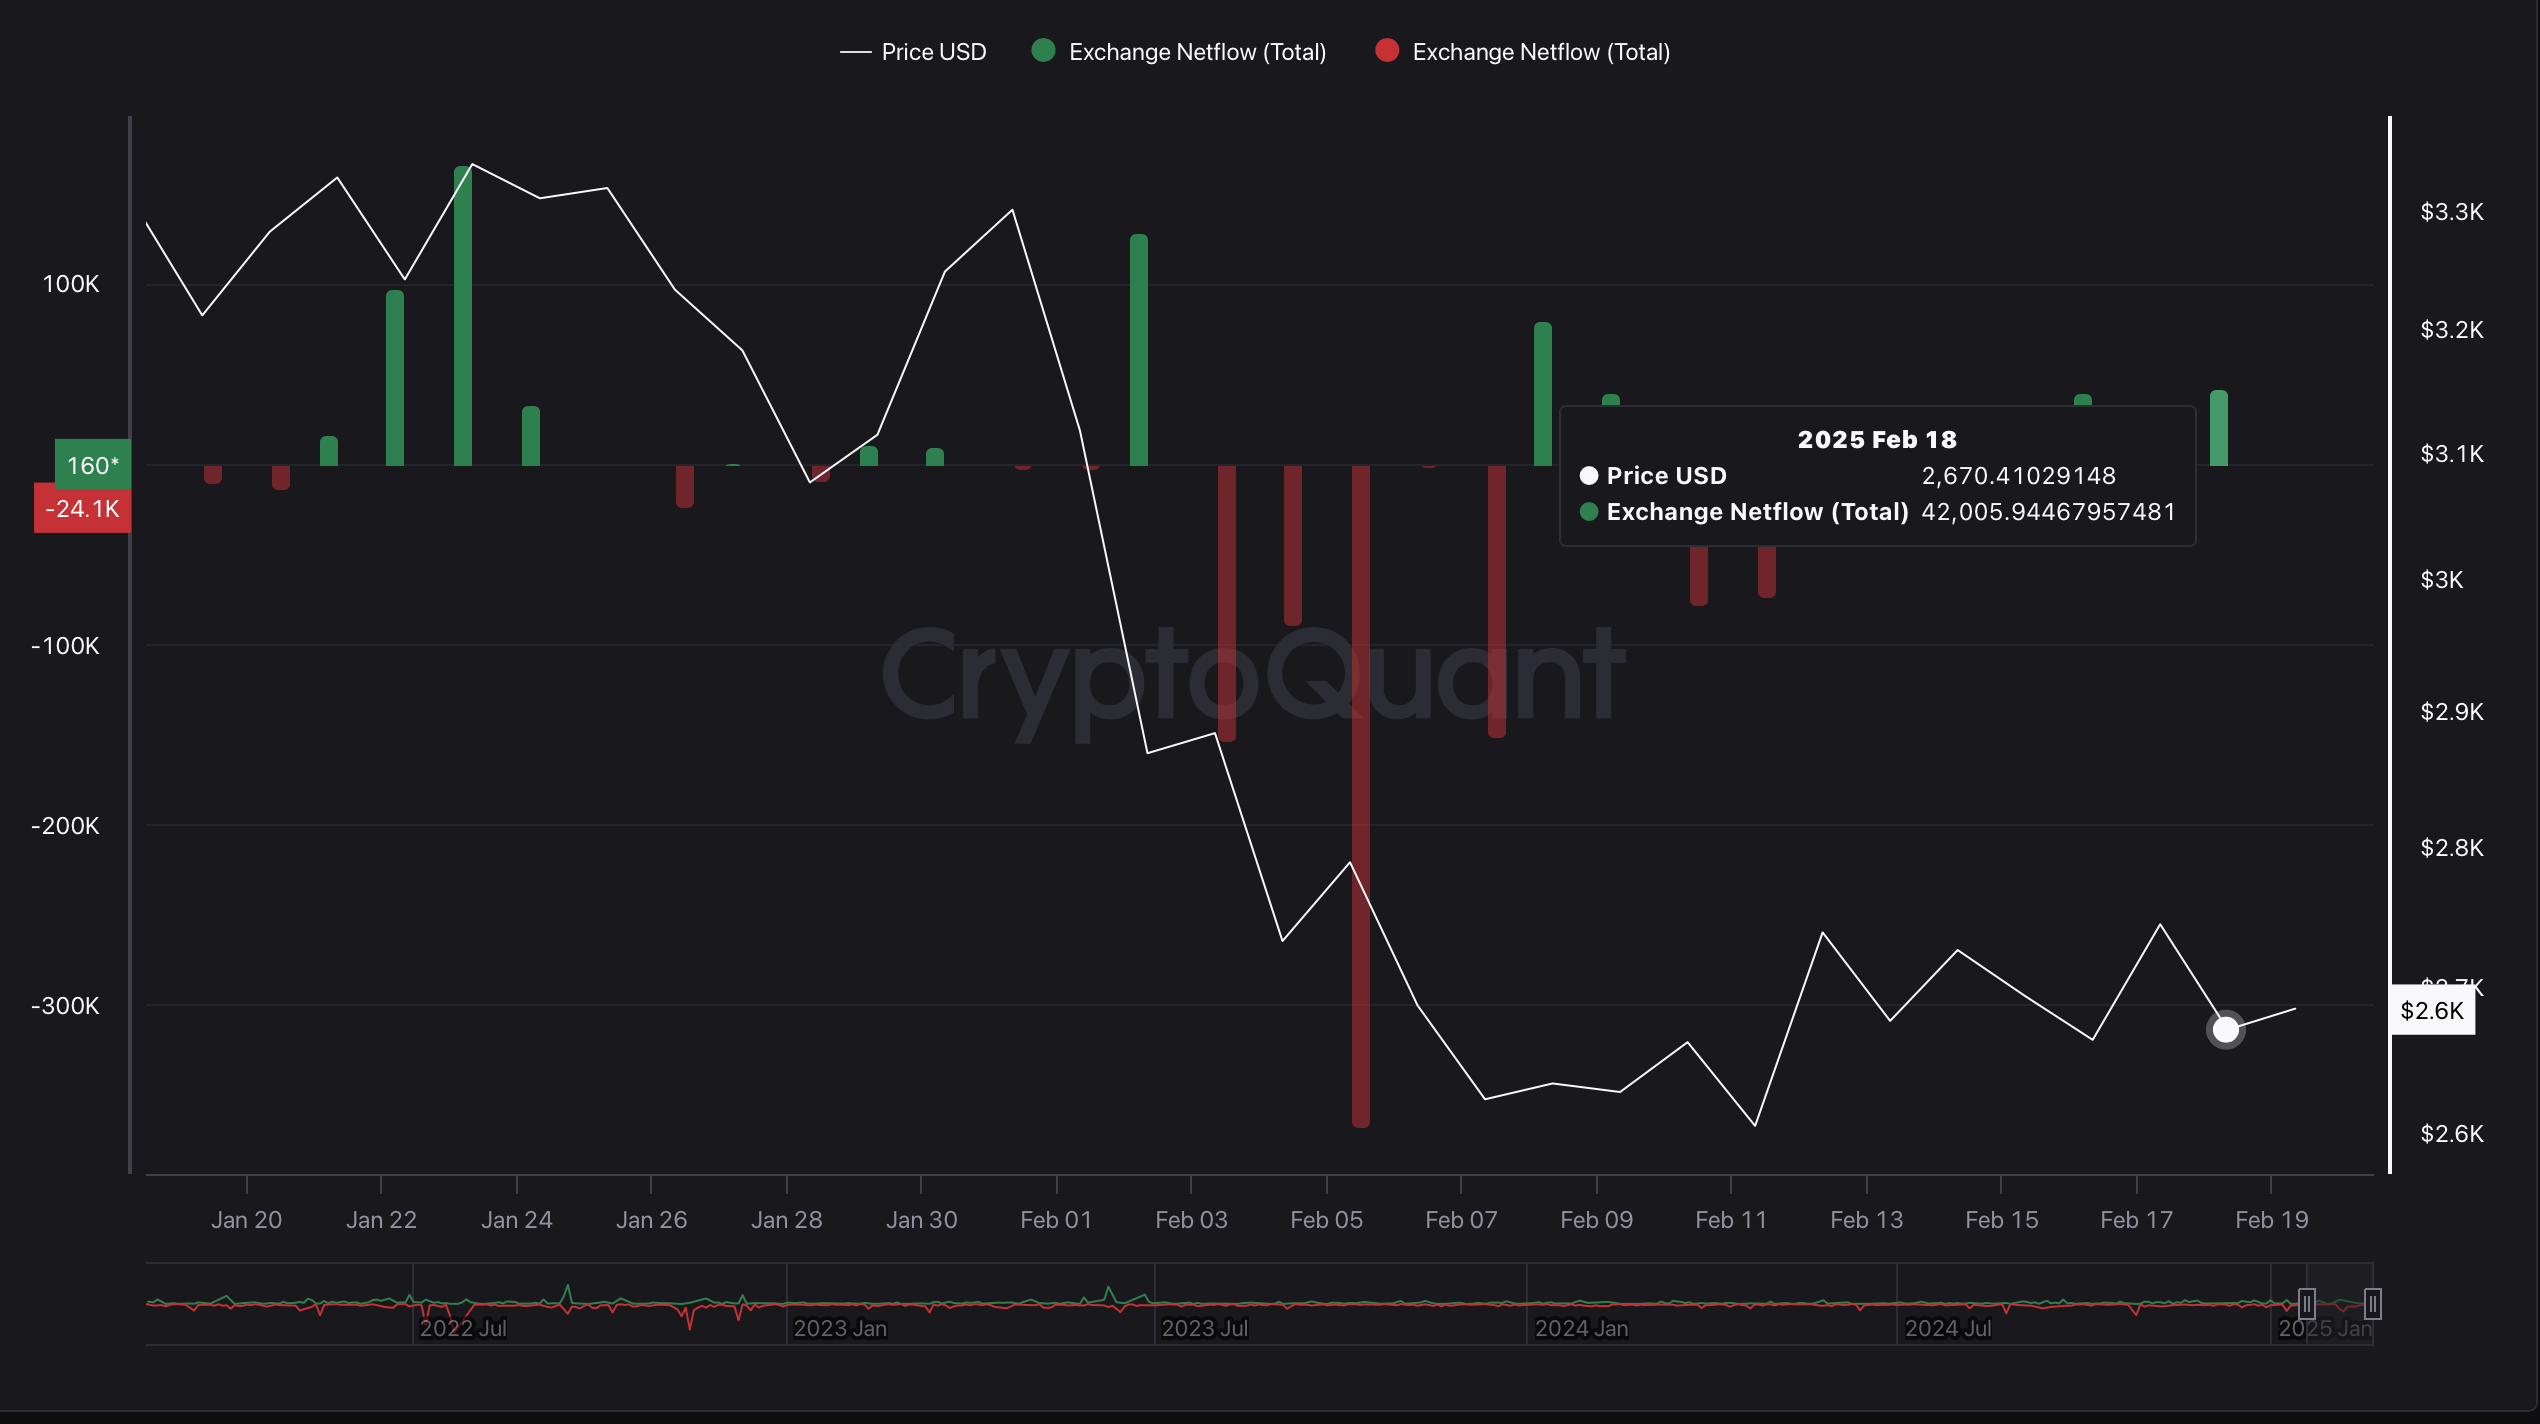Screen dimensions: 2540x1424
Task: Click the tooltip date header 2025 Feb 18
Action: [x=1876, y=440]
